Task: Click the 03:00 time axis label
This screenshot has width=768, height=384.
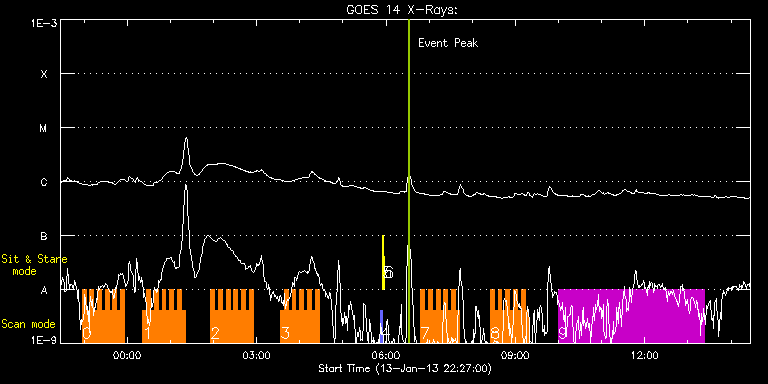Action: point(257,355)
